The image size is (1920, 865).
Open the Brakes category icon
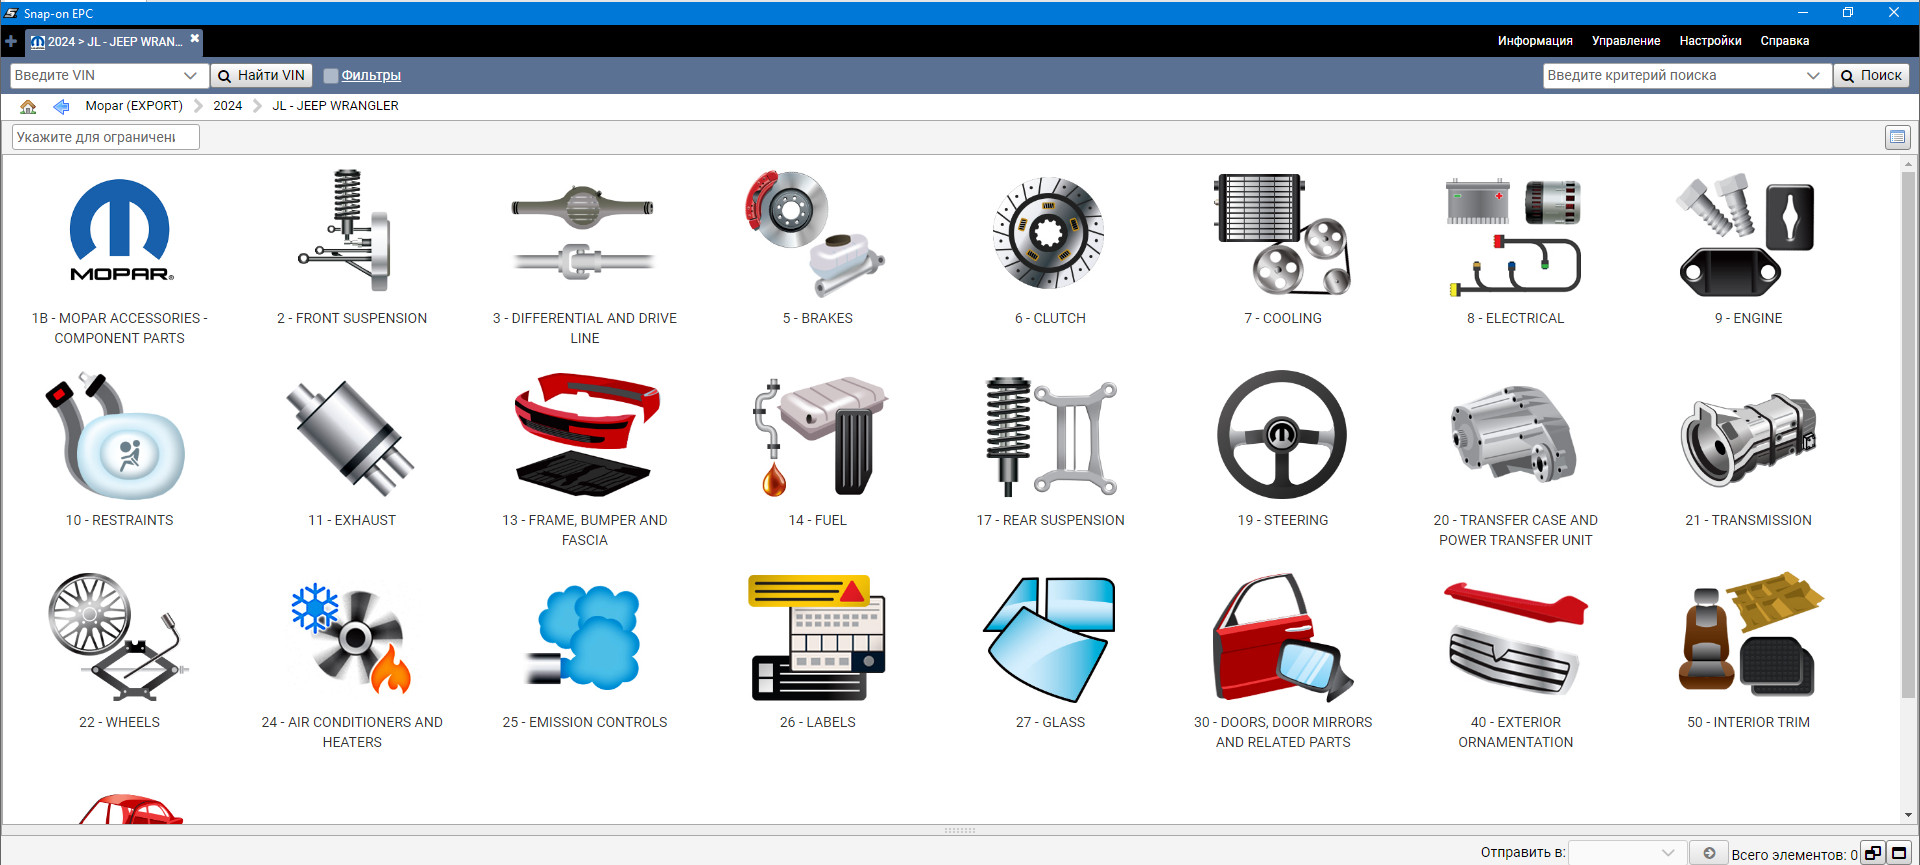816,234
